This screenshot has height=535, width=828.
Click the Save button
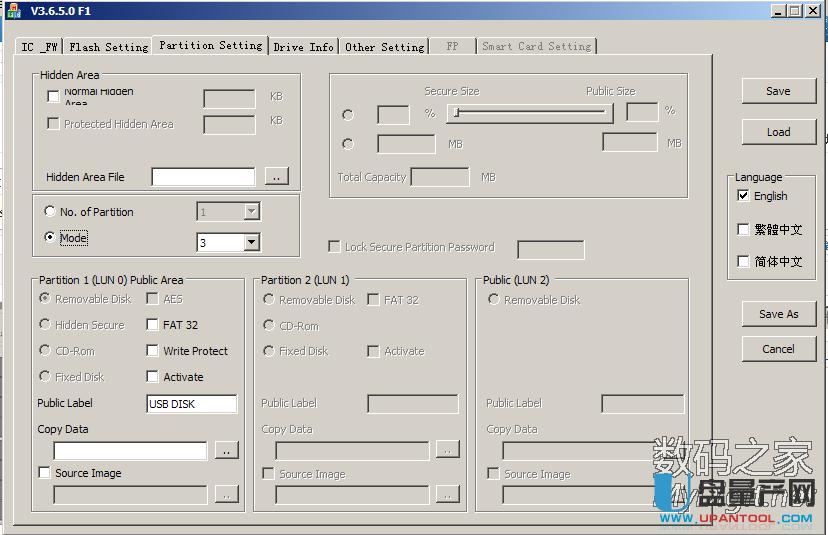pos(778,91)
